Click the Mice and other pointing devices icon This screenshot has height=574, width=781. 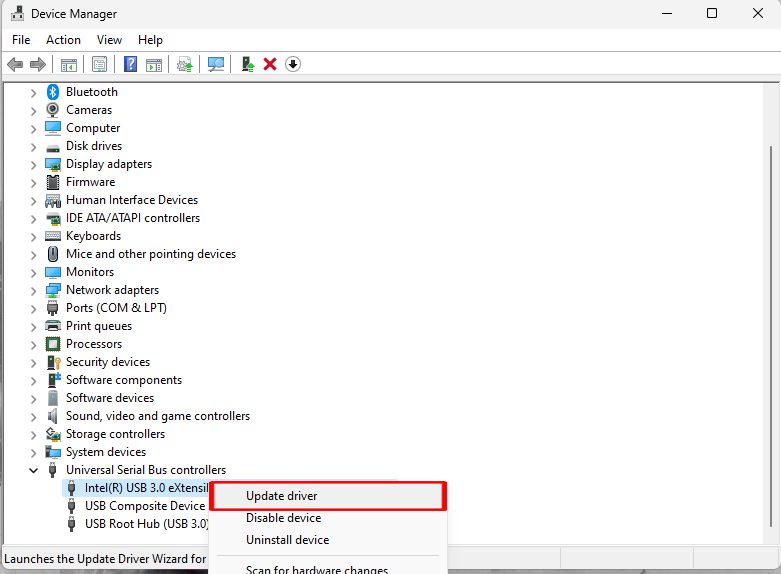[x=53, y=254]
